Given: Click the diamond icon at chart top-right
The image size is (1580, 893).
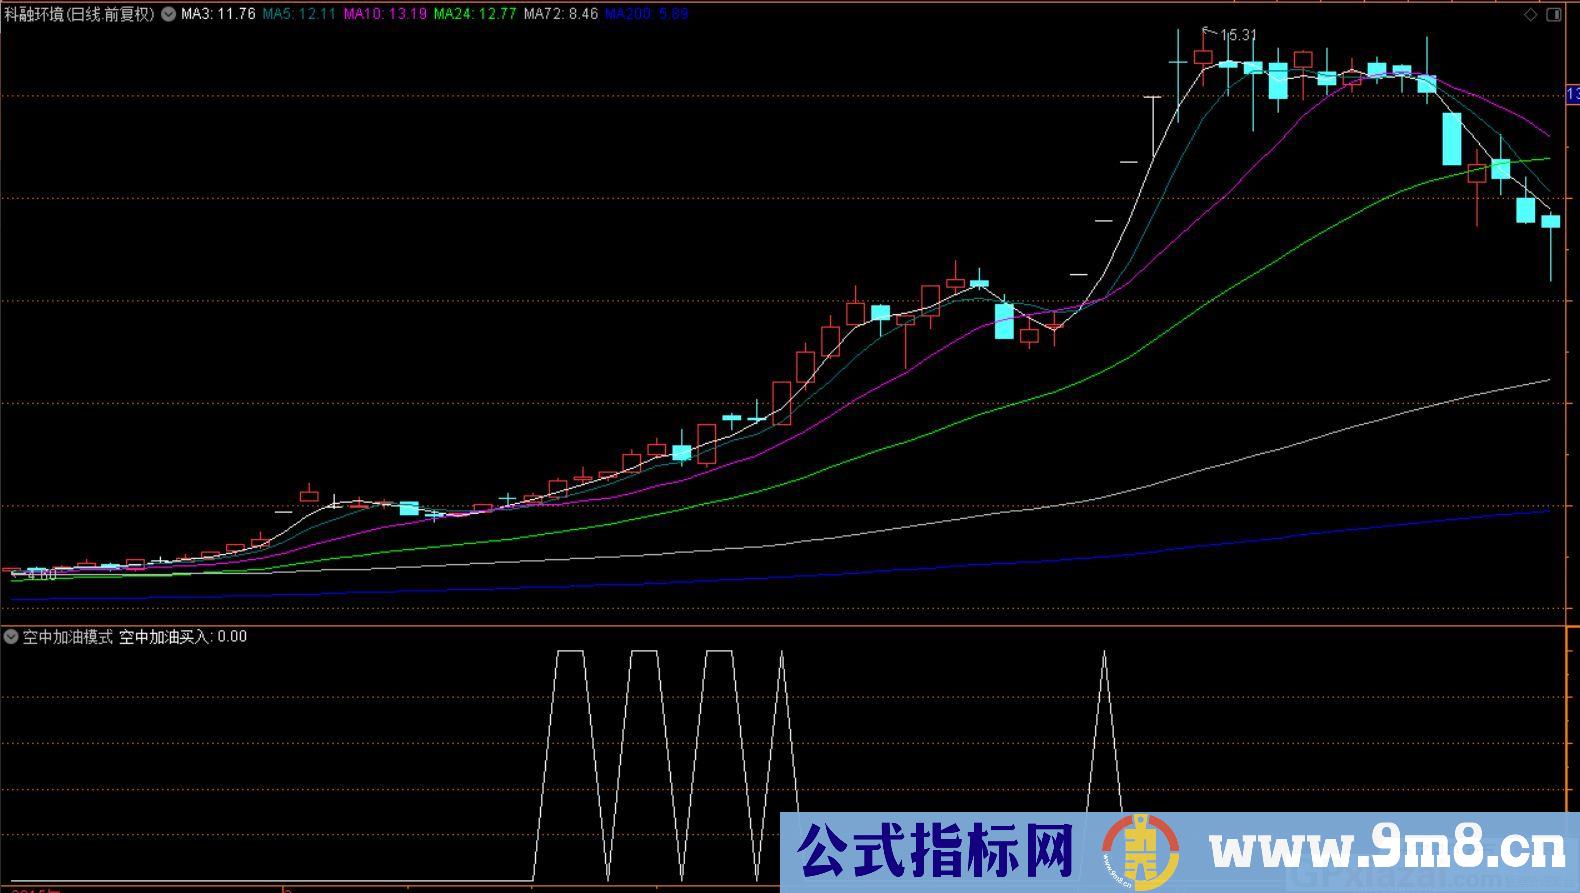Looking at the screenshot, I should click(x=1530, y=14).
